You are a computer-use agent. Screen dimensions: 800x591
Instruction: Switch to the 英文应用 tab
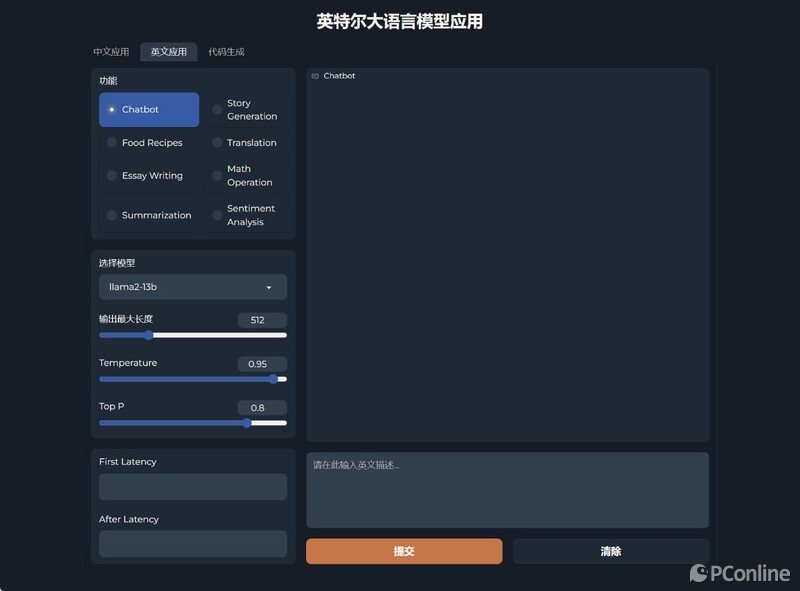click(168, 52)
